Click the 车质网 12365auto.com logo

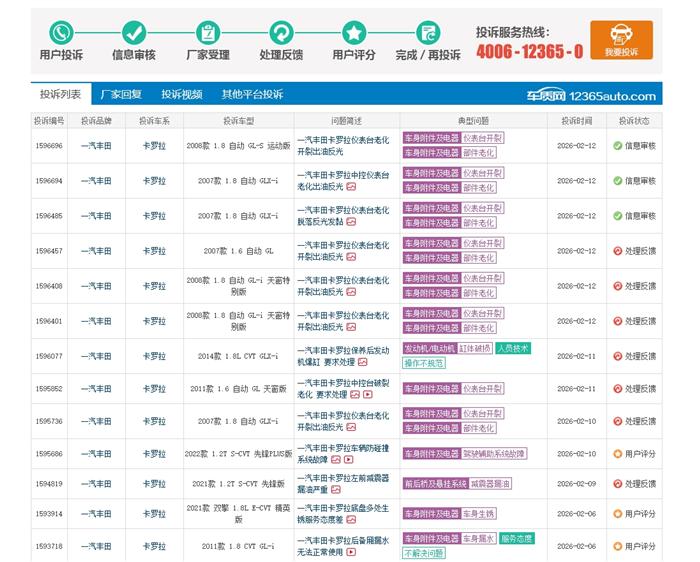coord(591,96)
